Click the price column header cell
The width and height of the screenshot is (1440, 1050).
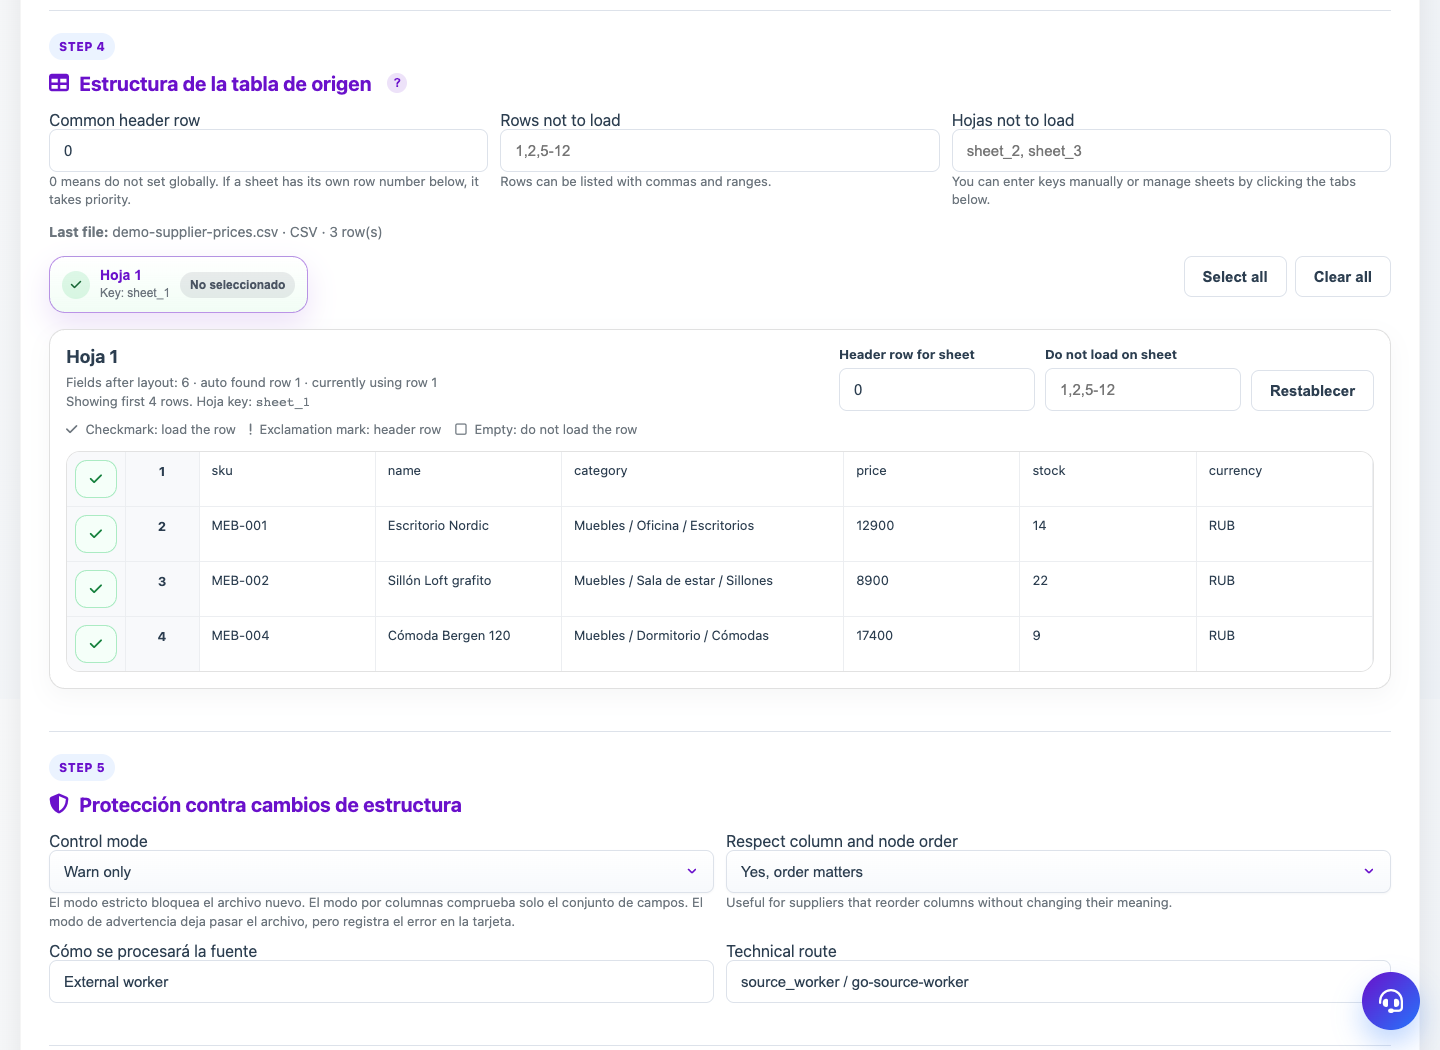coord(931,479)
